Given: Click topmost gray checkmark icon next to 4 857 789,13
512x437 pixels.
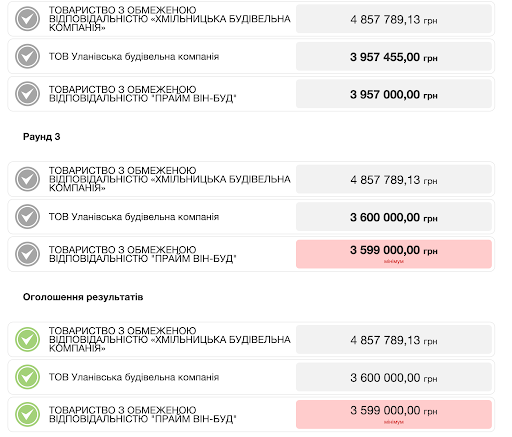Looking at the screenshot, I should point(27,19).
